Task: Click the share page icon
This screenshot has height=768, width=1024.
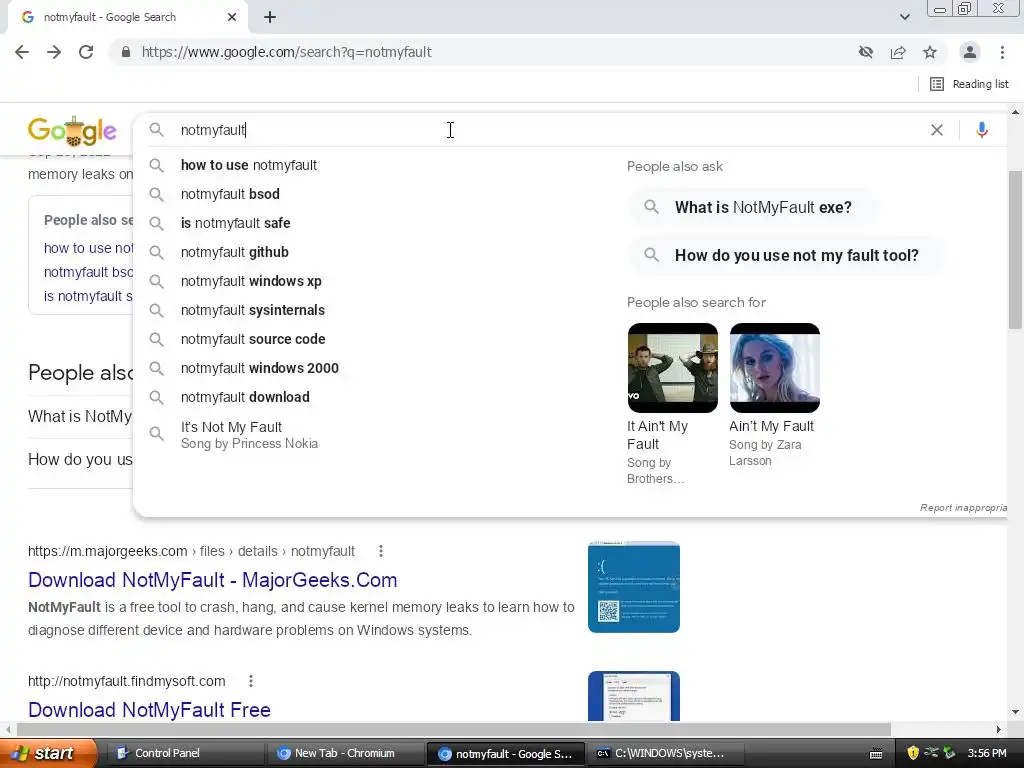Action: tap(898, 52)
